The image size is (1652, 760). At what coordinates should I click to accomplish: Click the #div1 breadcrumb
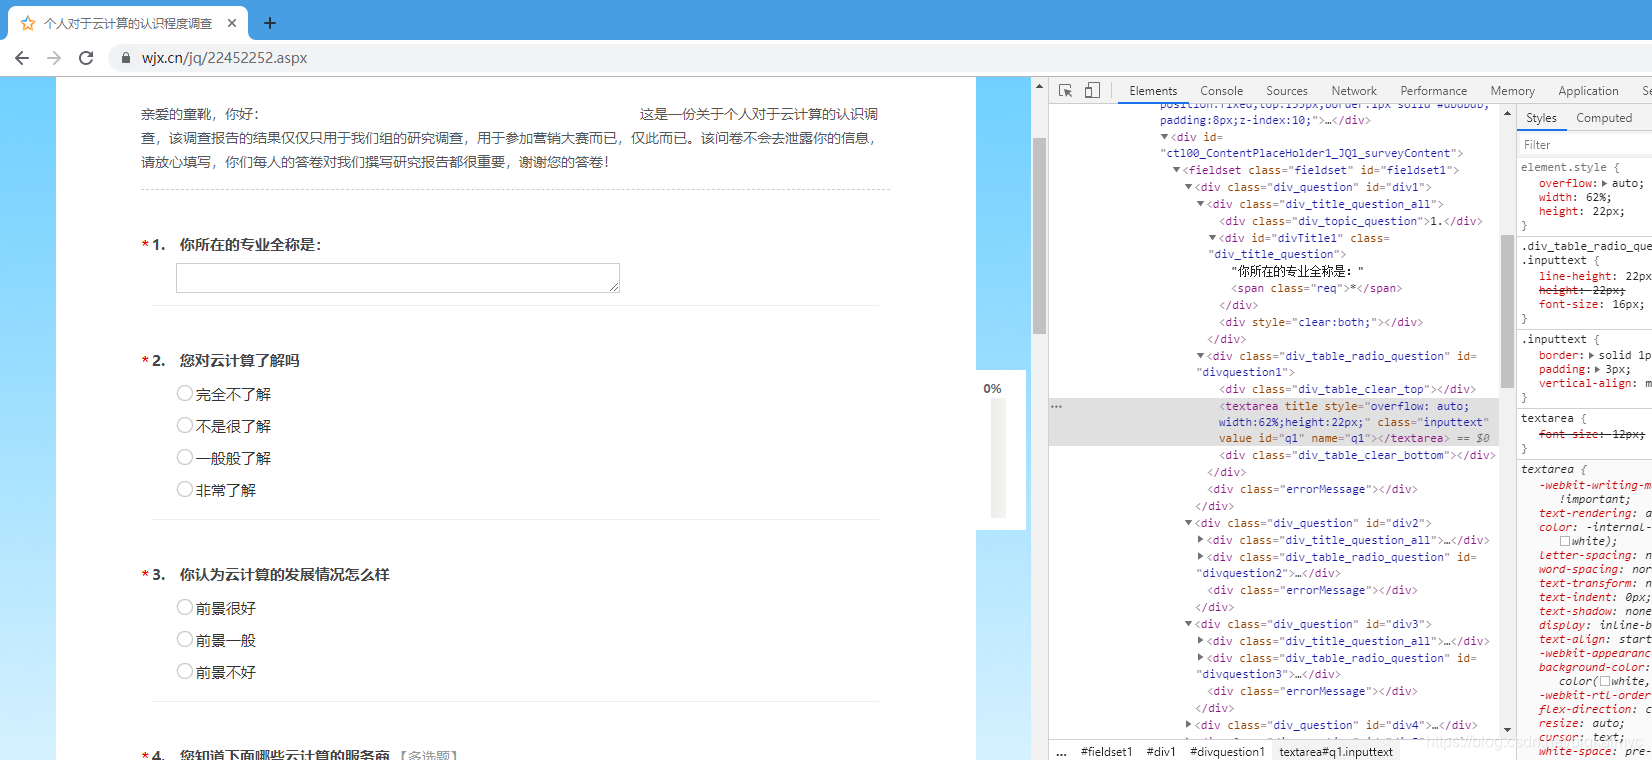coord(1161,752)
